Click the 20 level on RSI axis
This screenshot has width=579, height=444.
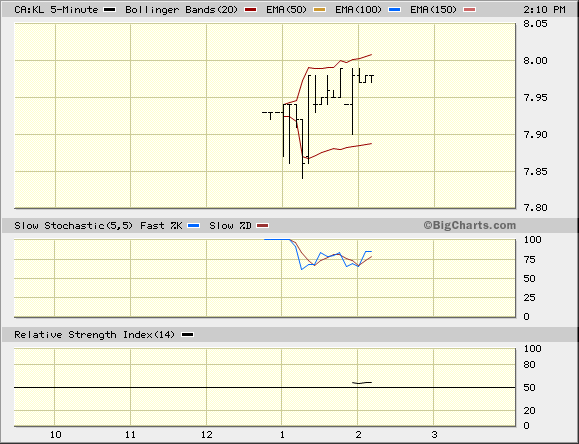(529, 410)
